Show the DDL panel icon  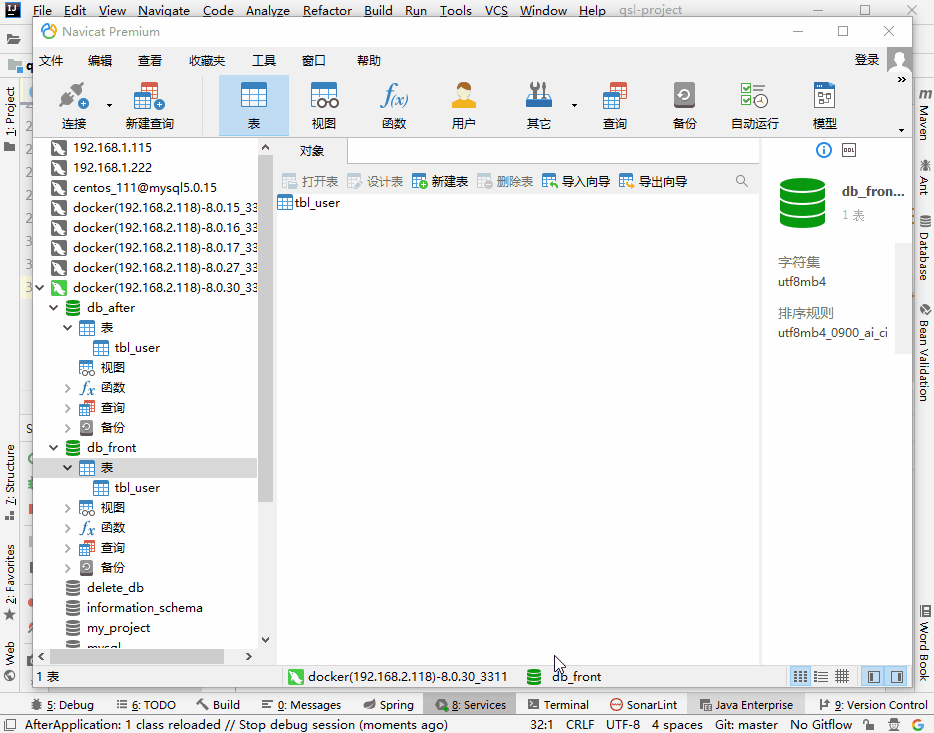[x=849, y=150]
